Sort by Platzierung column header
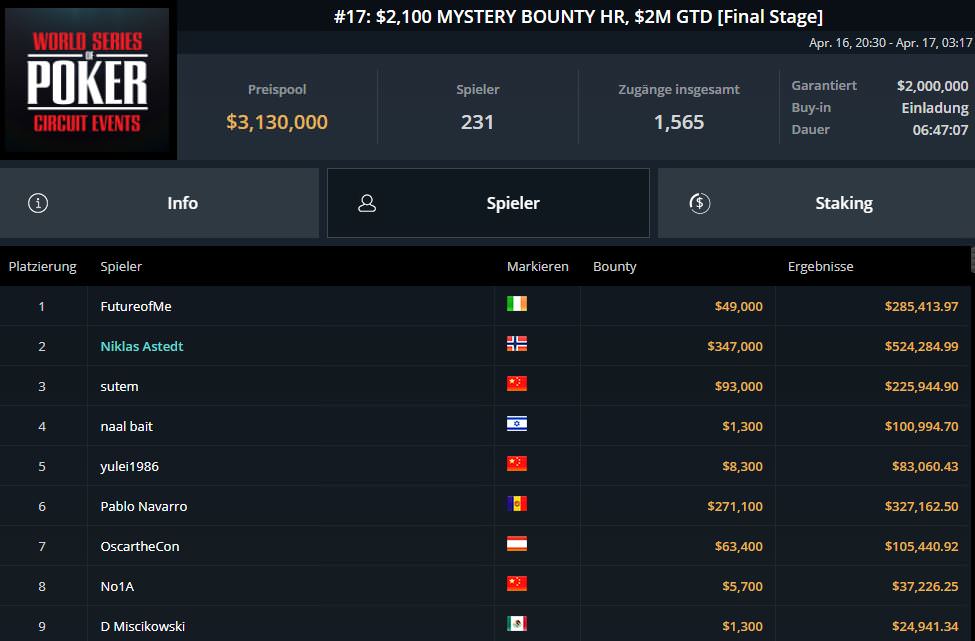975x641 pixels. pyautogui.click(x=42, y=267)
